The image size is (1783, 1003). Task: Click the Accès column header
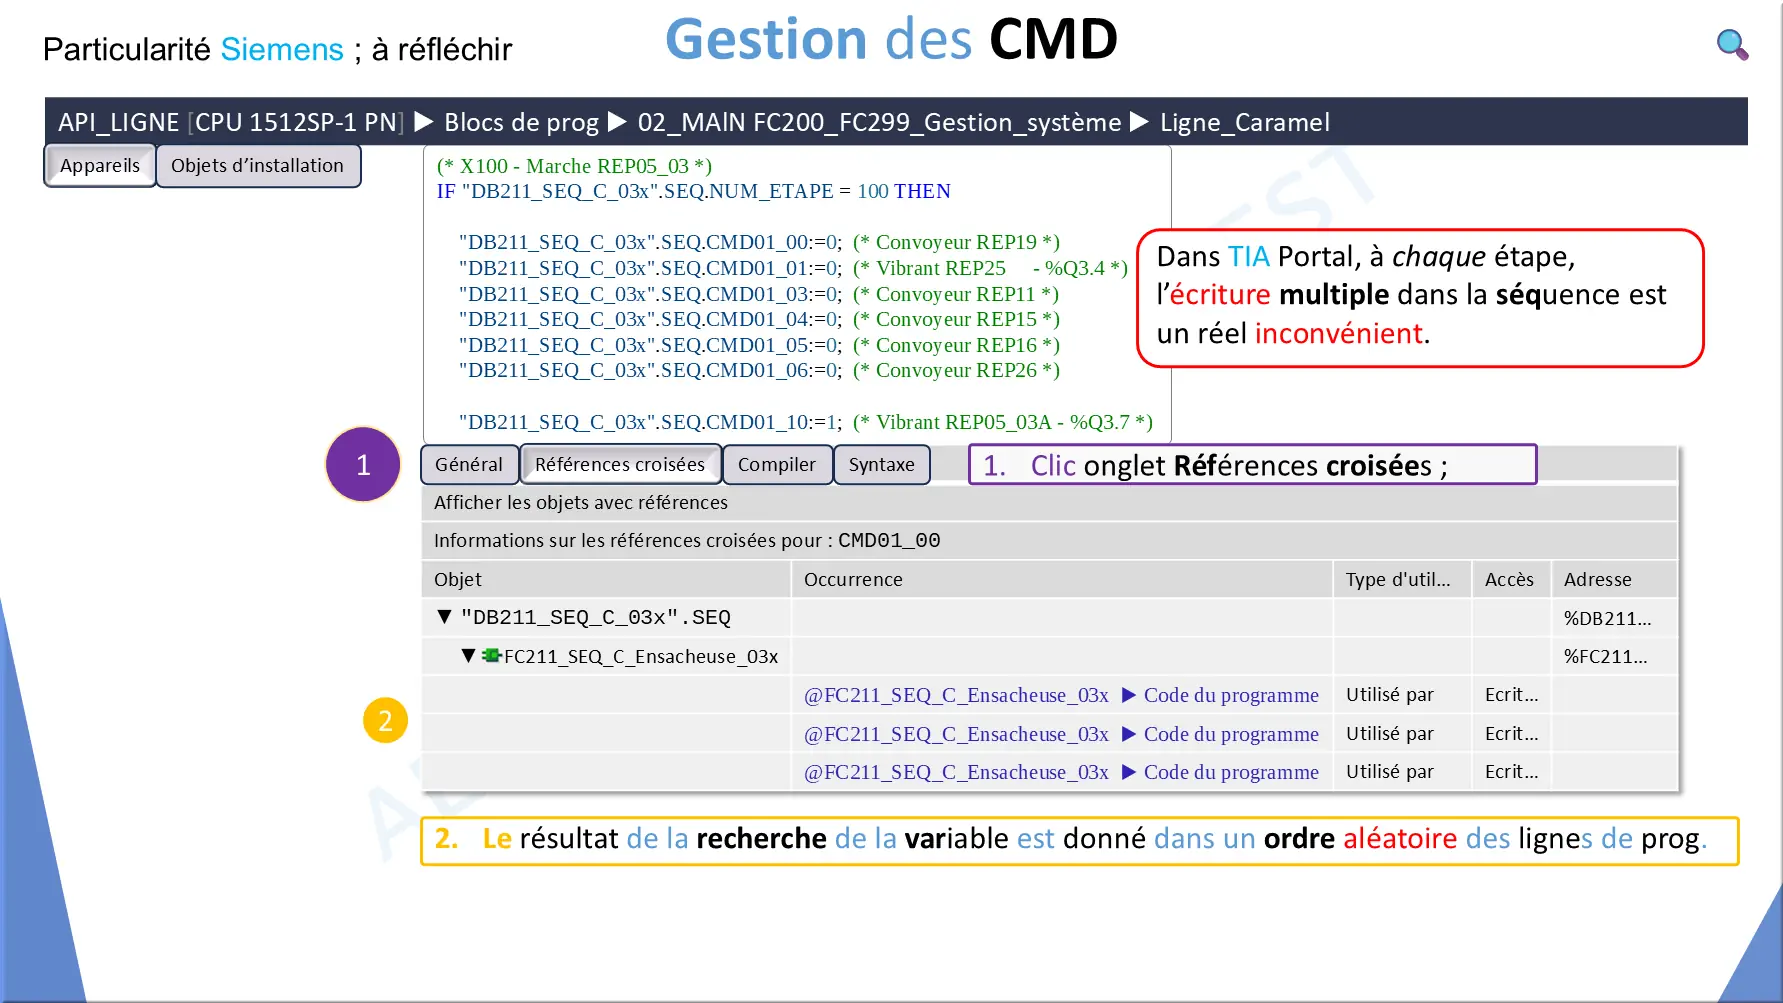click(x=1512, y=579)
